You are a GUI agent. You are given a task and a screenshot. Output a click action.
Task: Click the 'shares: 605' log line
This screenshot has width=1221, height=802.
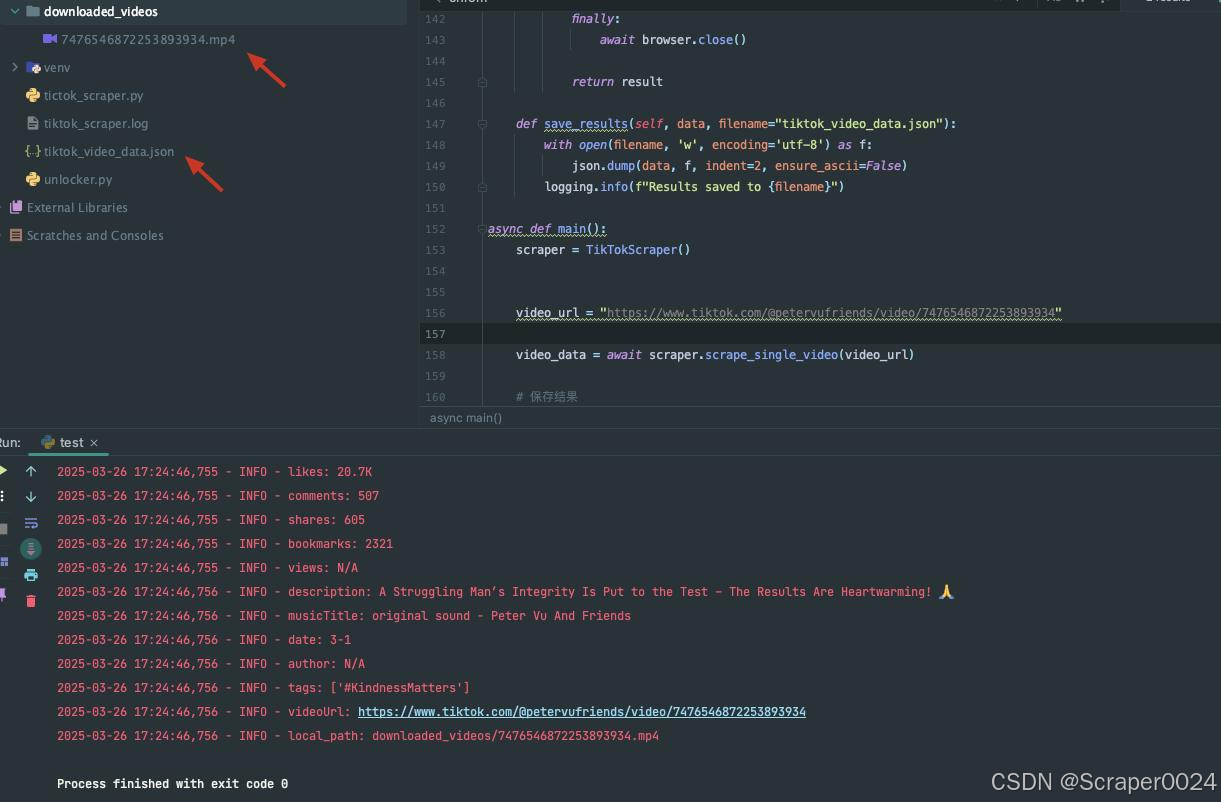(x=211, y=520)
